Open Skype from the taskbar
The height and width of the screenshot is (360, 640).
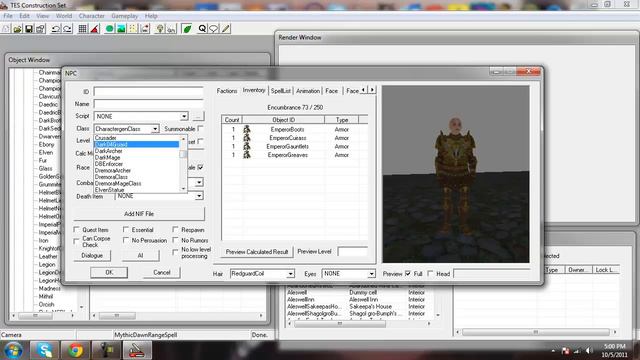coord(44,350)
